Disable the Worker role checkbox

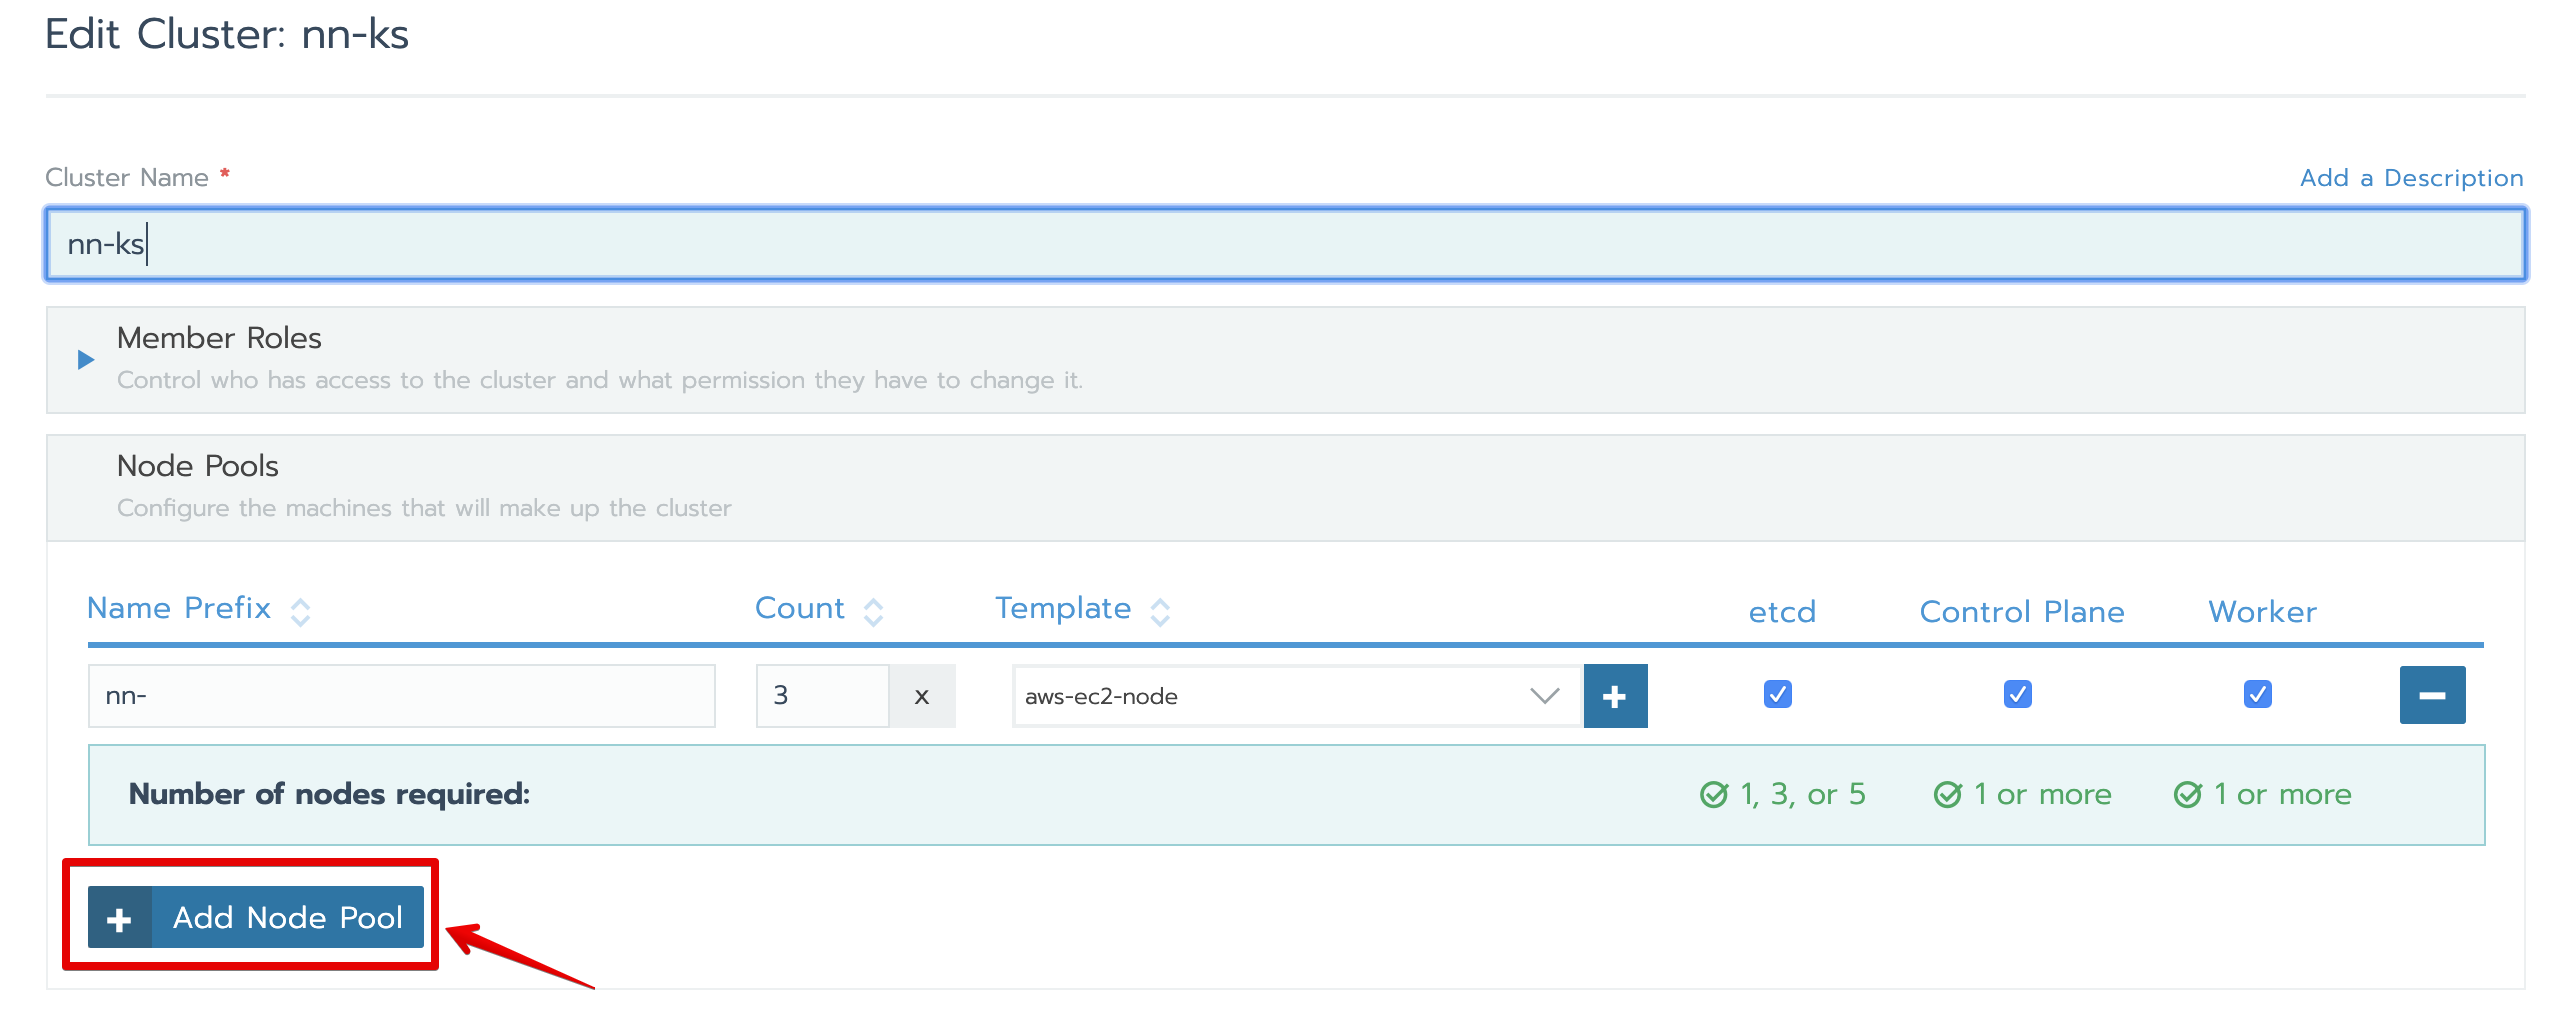coord(2257,694)
